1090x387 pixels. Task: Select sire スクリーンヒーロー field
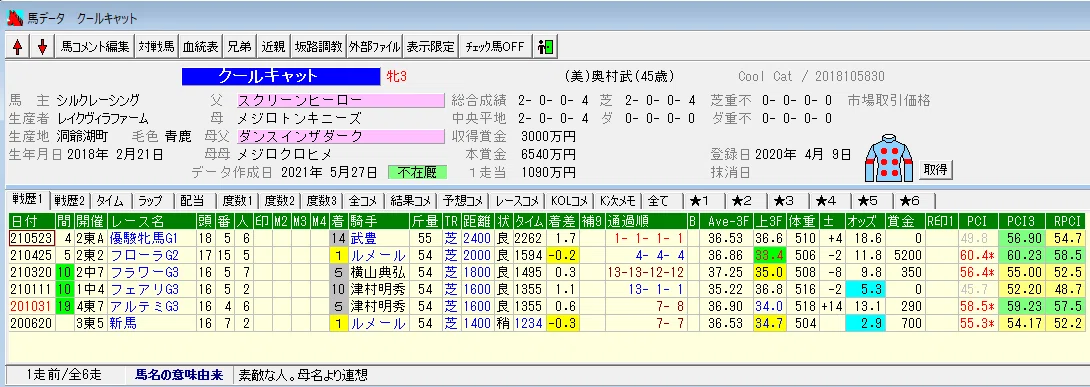click(340, 100)
